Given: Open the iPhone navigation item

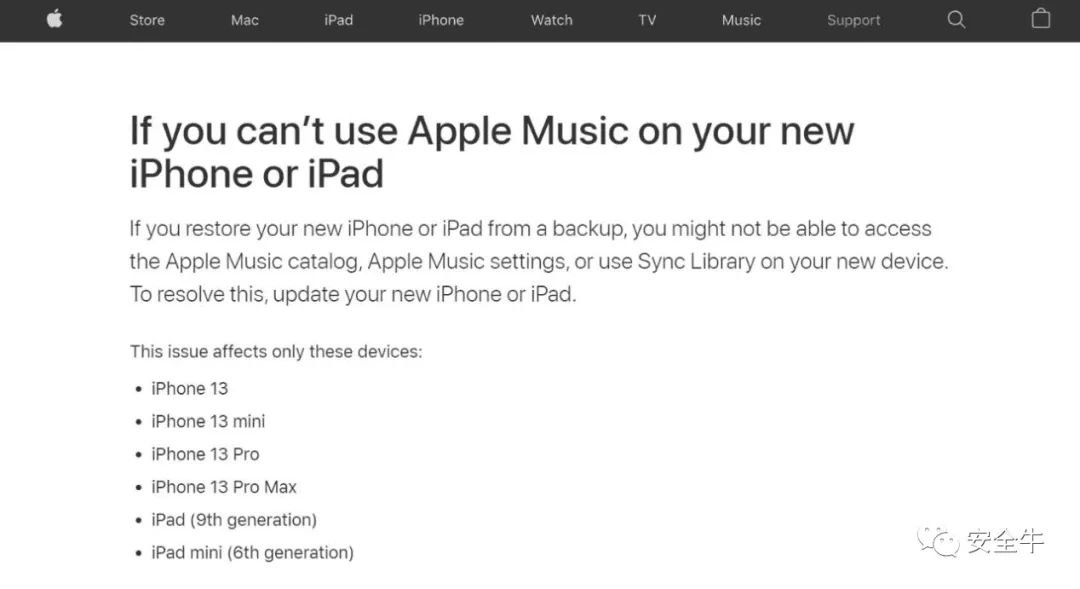Looking at the screenshot, I should coord(441,20).
